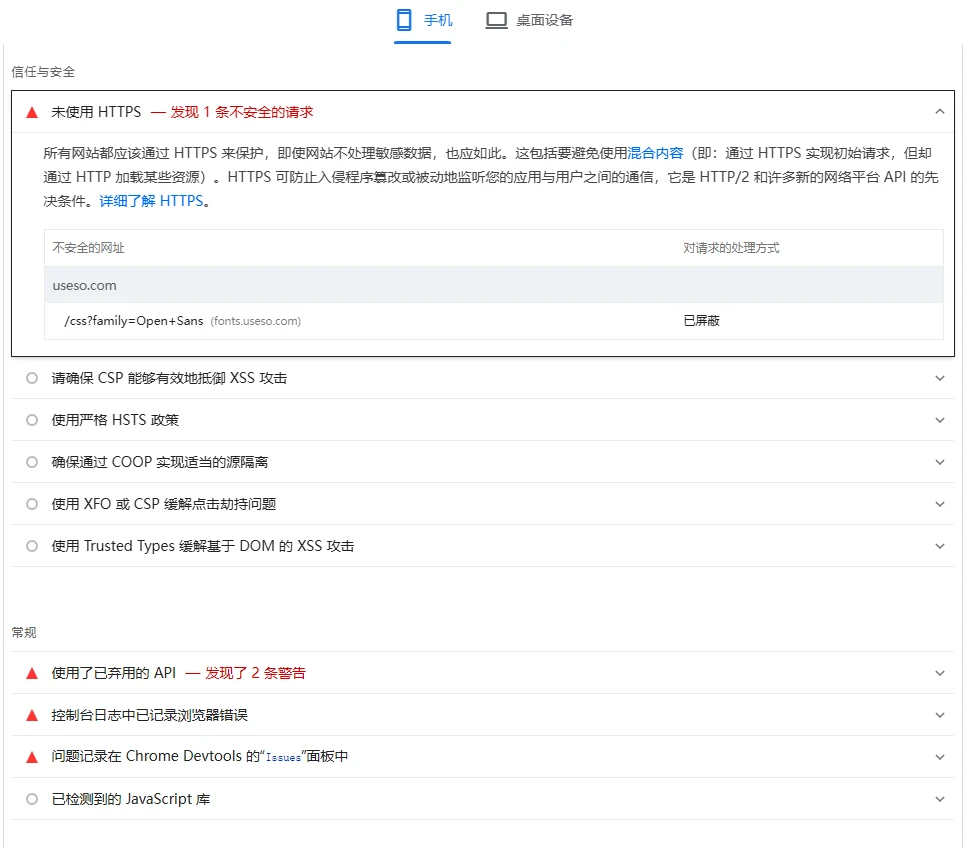Click red warning triangle beside 未使用 HTTPS
Screen dimensions: 968x848
[x=32, y=112]
